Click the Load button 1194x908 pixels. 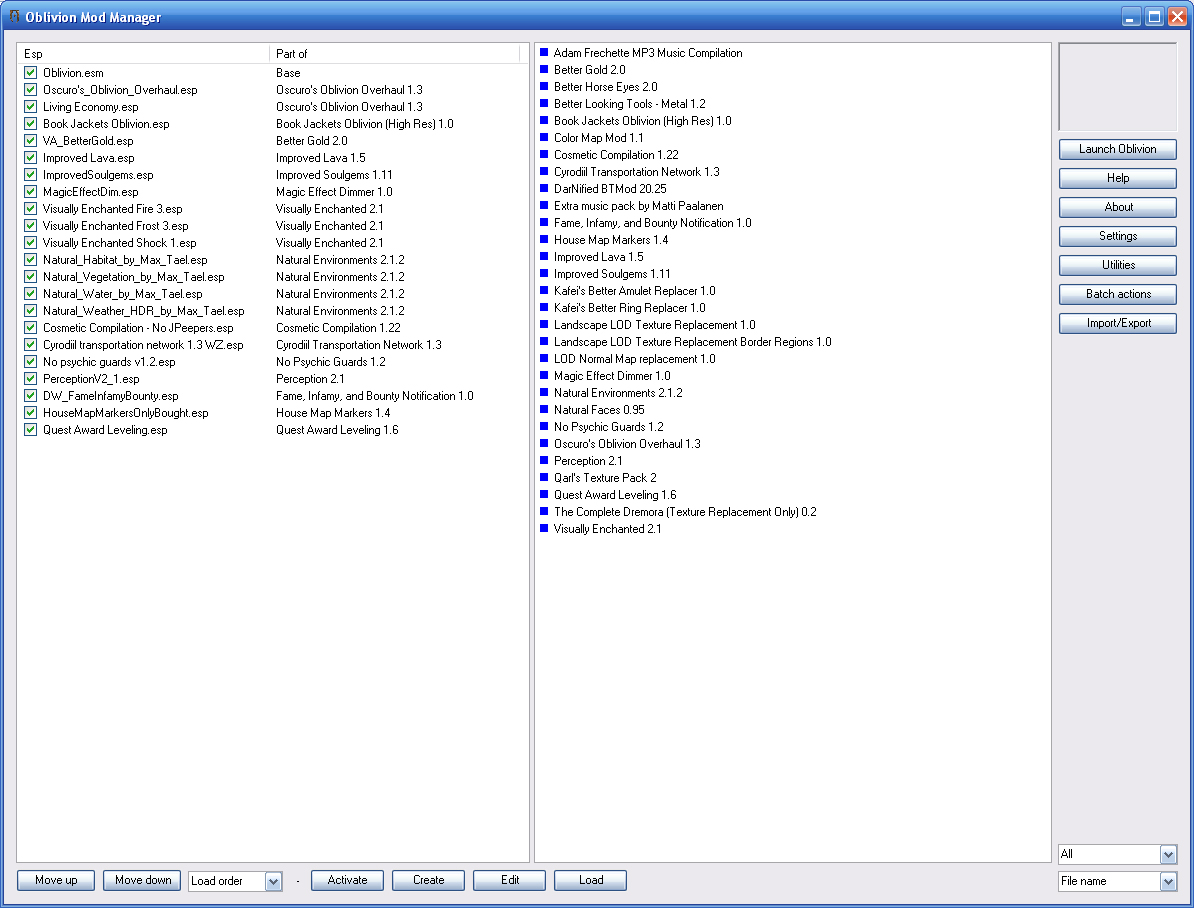[591, 881]
